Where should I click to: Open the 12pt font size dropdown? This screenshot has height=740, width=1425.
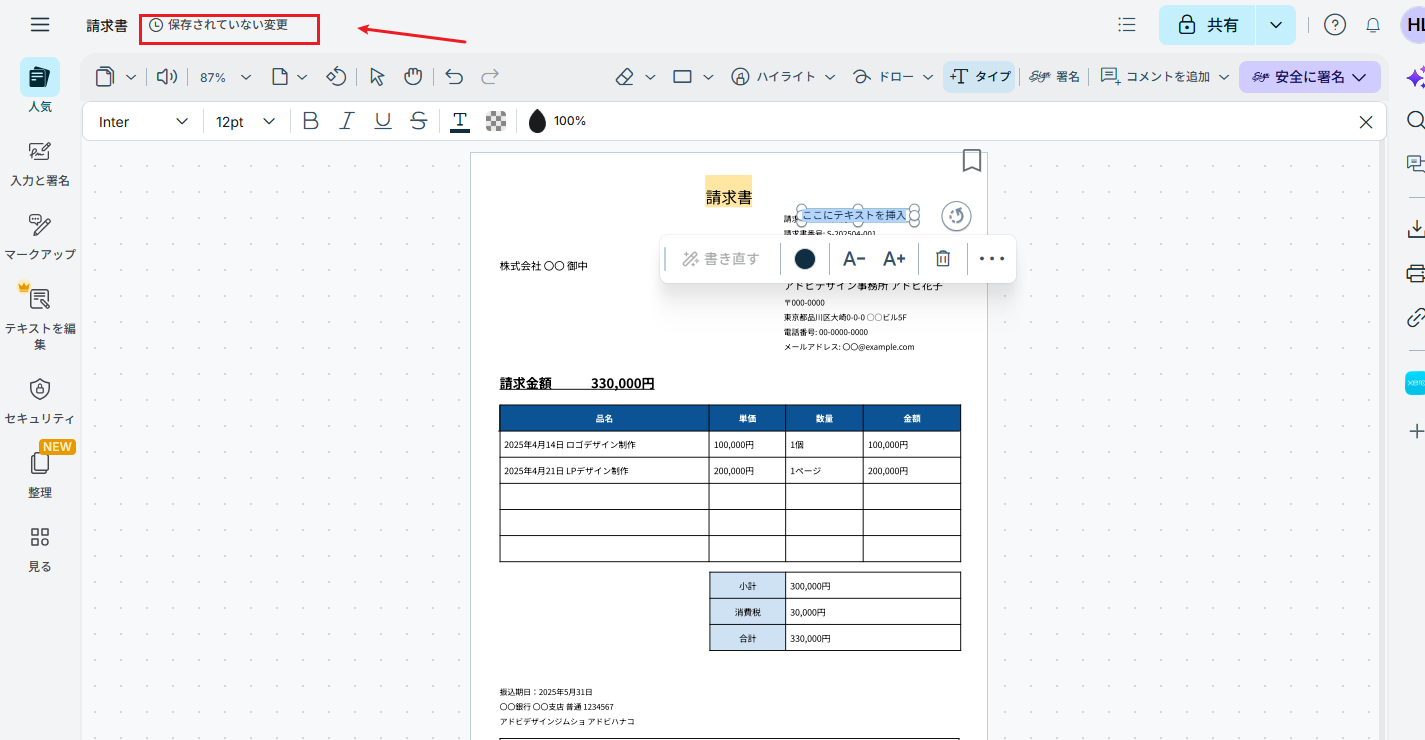245,121
